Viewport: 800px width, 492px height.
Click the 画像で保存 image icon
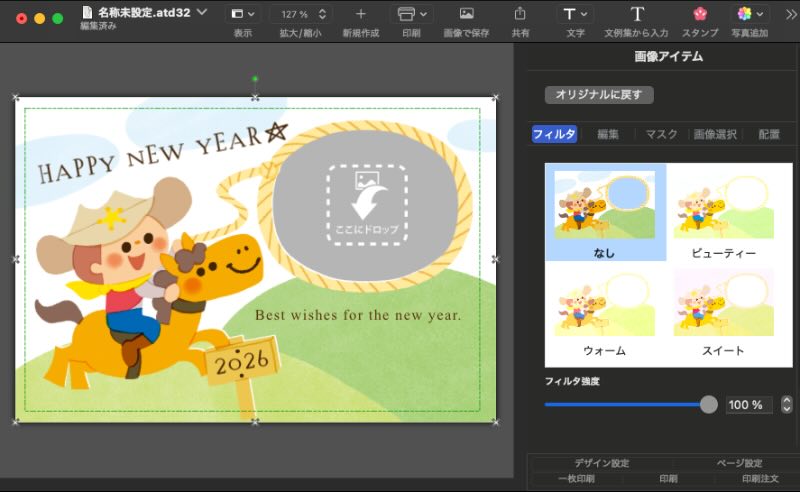coord(466,14)
